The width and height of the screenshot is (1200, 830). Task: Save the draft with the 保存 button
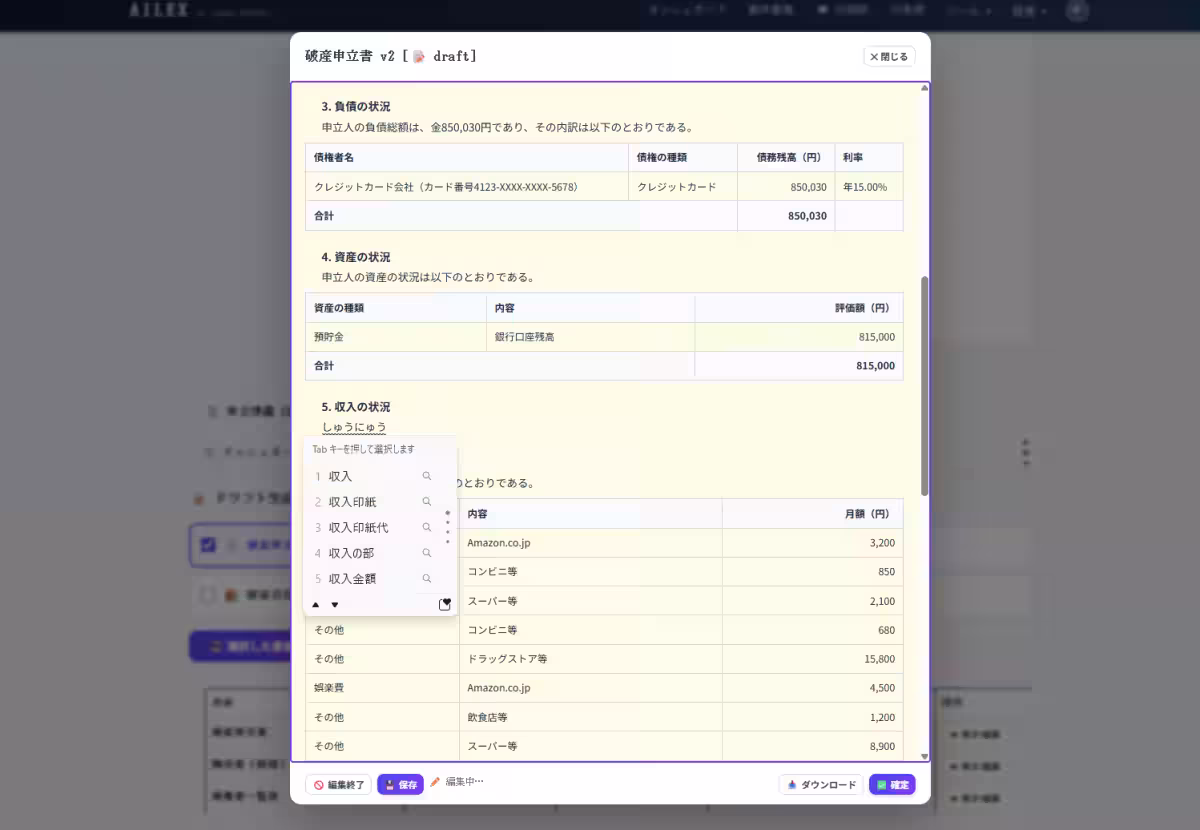[x=401, y=784]
